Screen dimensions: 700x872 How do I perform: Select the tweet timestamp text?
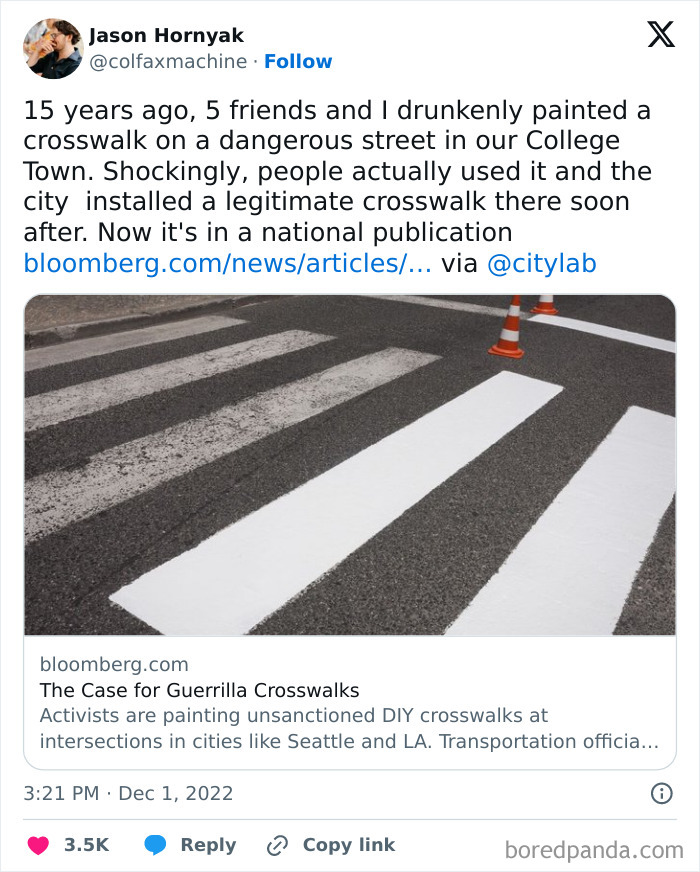point(127,792)
